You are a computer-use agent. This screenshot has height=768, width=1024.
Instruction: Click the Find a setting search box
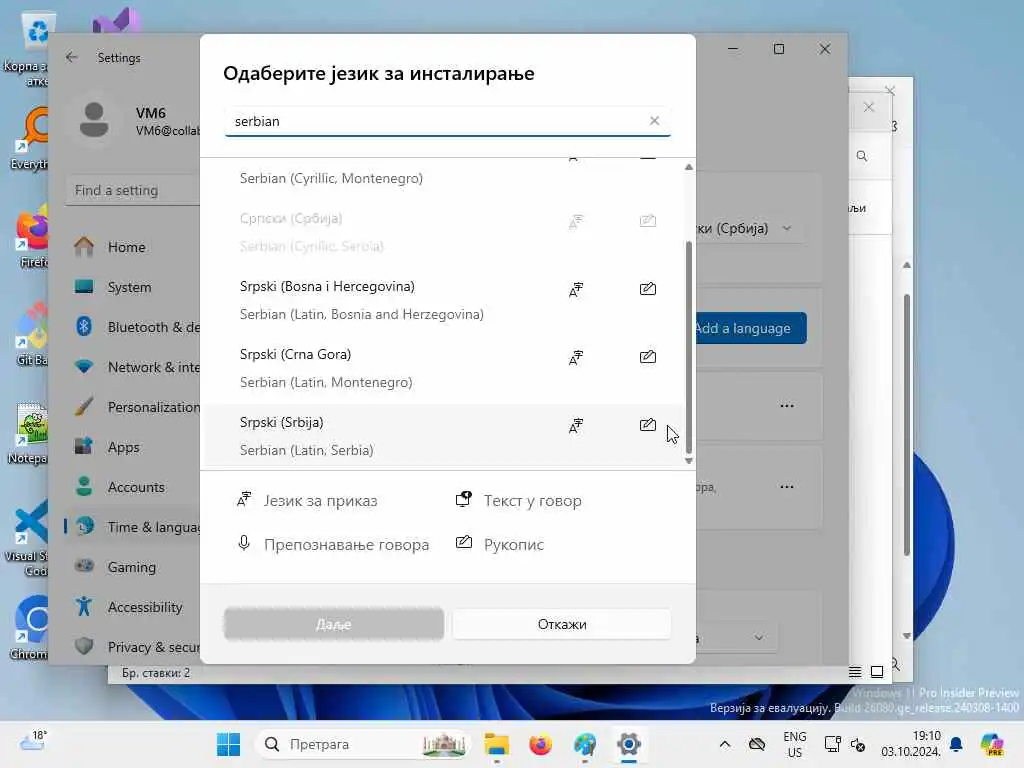pos(133,190)
